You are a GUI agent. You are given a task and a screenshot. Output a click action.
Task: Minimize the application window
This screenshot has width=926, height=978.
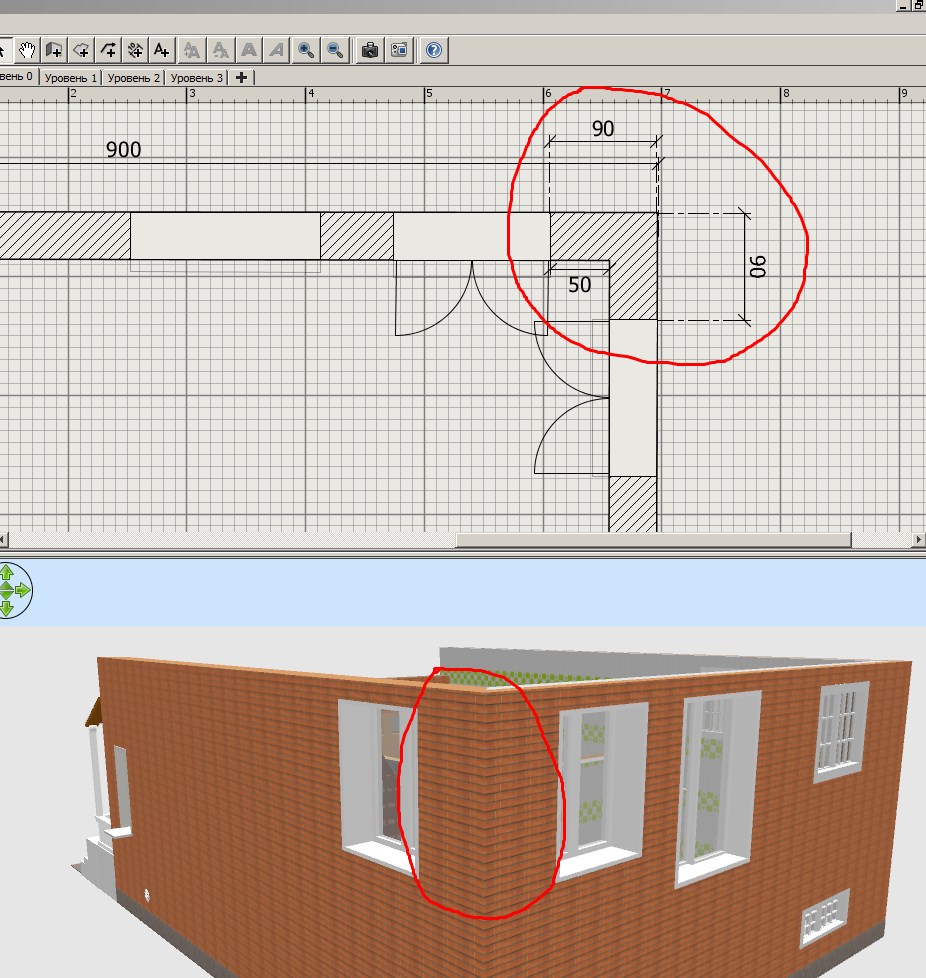(x=904, y=6)
